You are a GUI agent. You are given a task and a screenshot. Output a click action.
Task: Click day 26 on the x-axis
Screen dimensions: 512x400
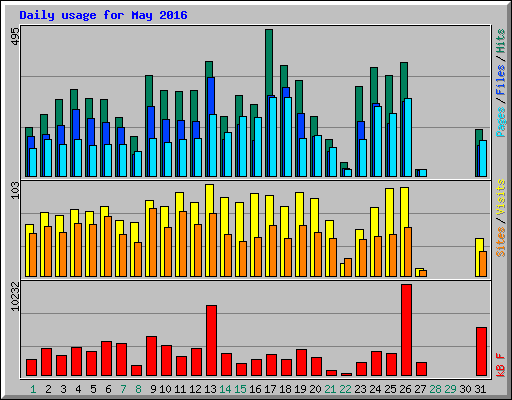tap(405, 389)
